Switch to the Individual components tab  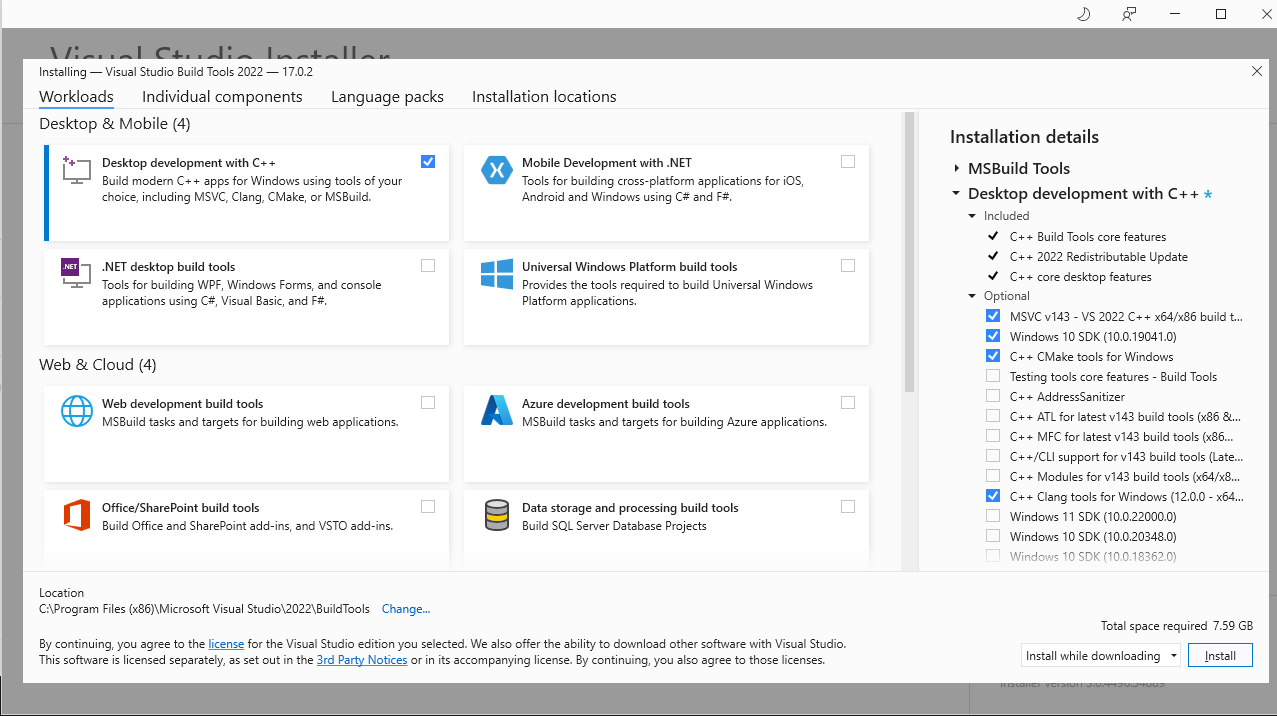222,97
